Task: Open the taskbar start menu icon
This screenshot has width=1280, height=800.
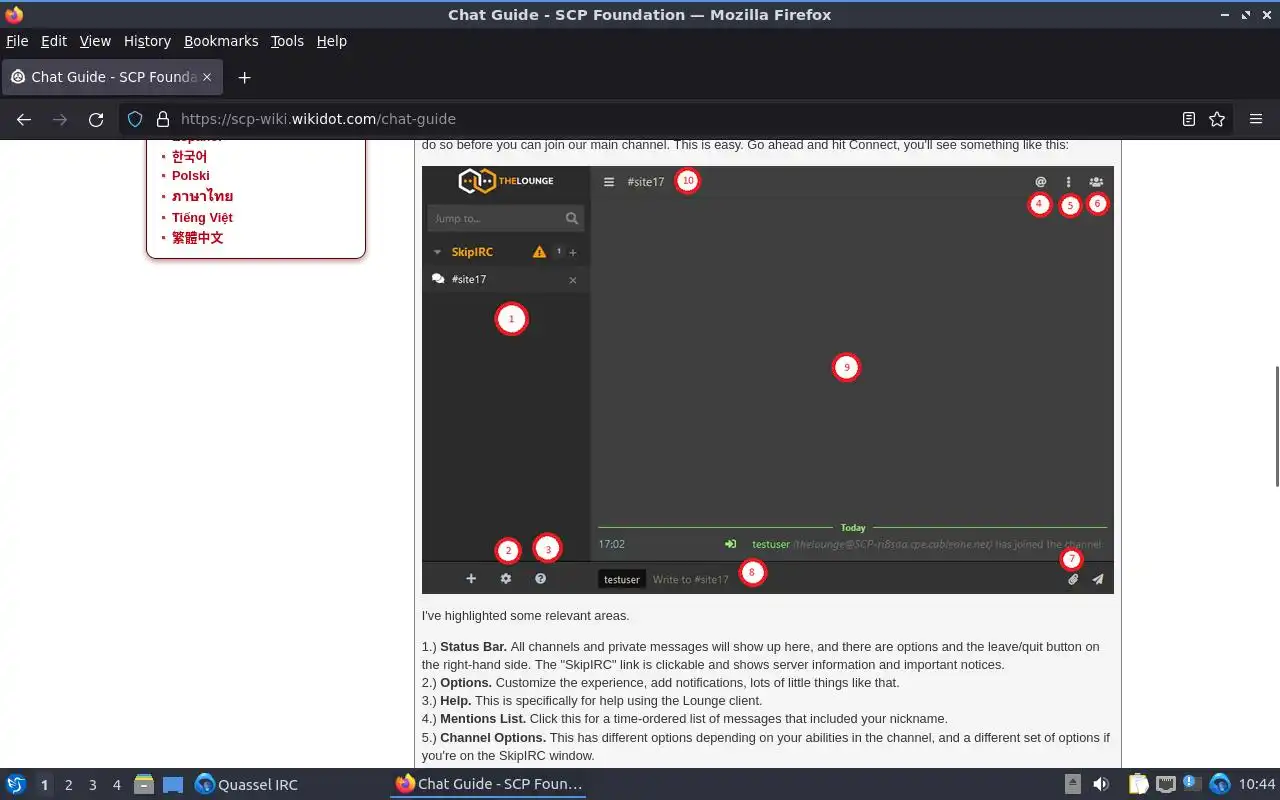Action: tap(16, 785)
